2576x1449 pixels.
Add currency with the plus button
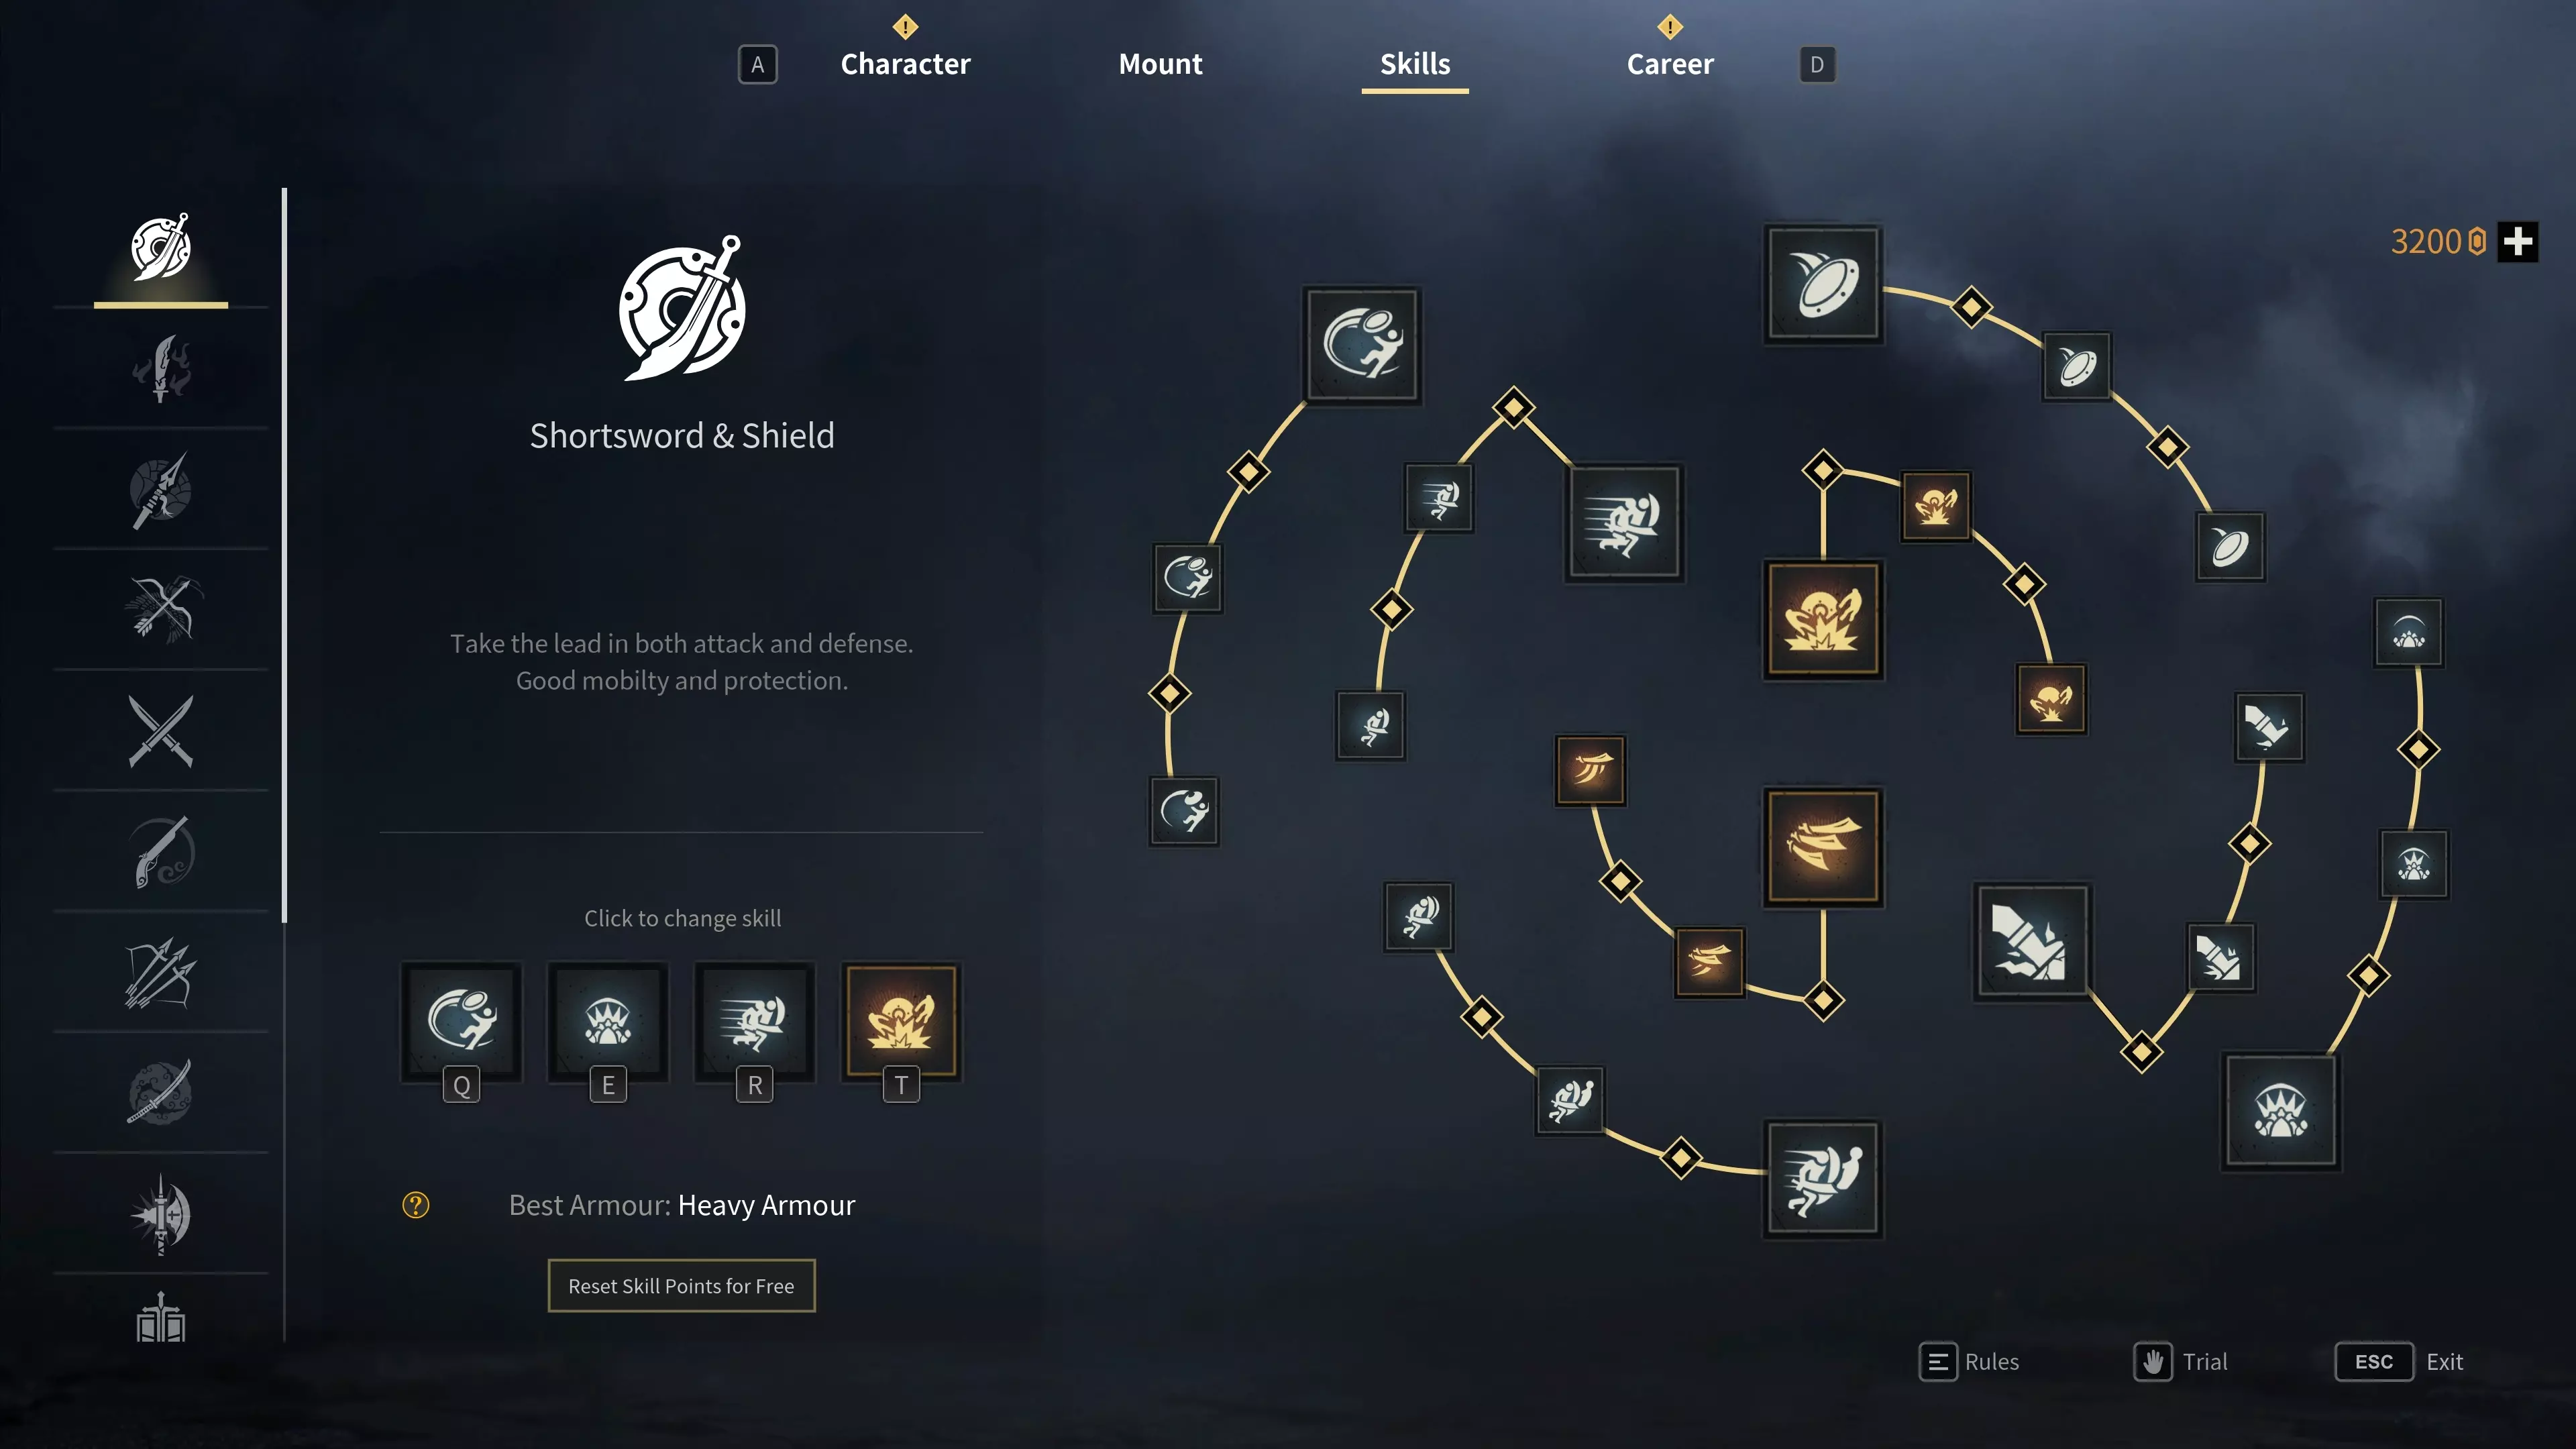(x=2518, y=241)
